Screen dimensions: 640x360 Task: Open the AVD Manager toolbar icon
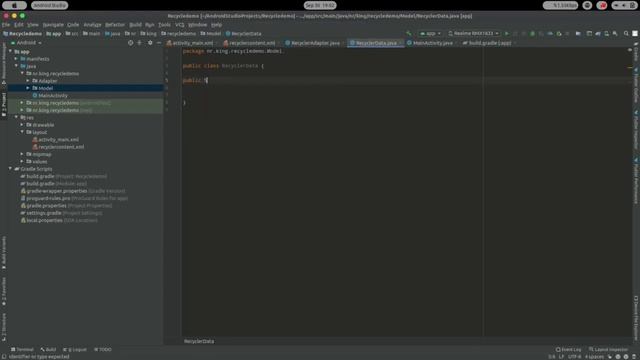[607, 33]
